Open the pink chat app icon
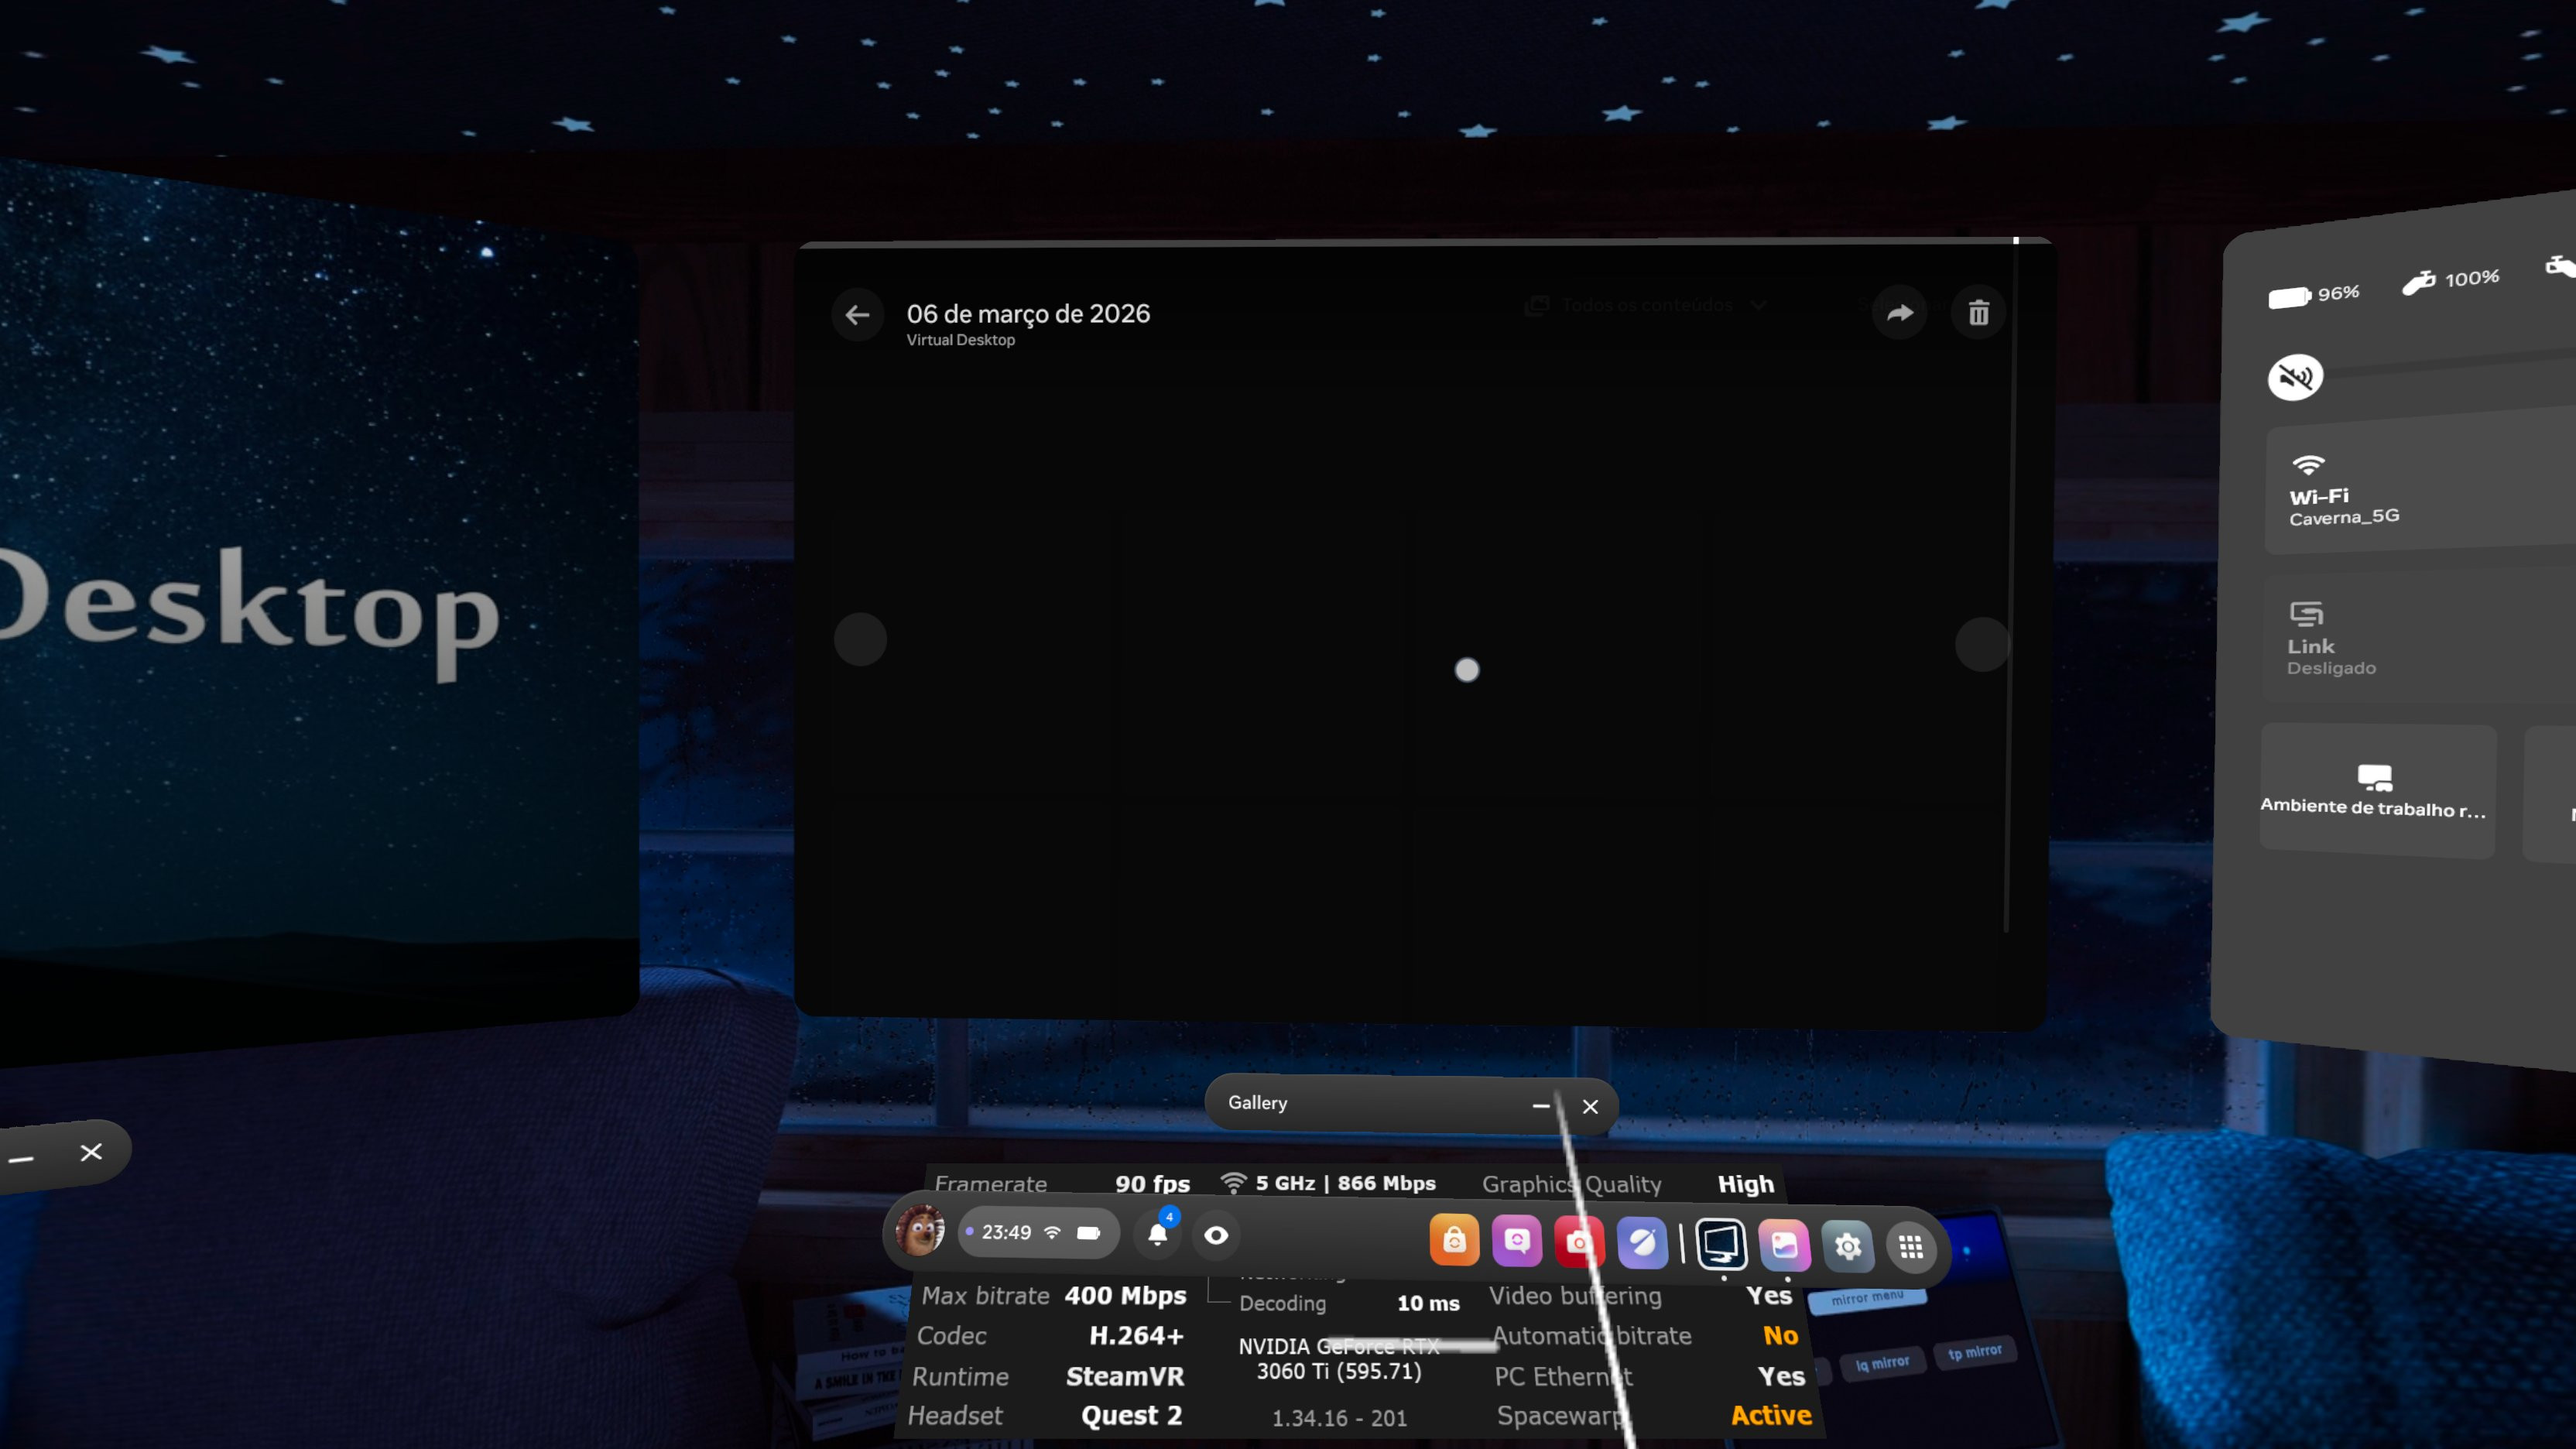2576x1449 pixels. point(1516,1242)
